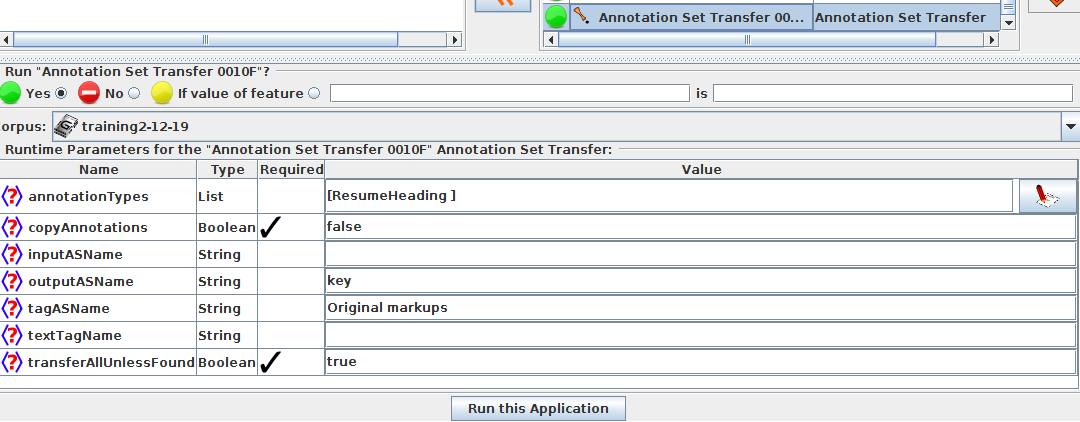Click the corpus icon beside training2-12-19
The height and width of the screenshot is (422, 1080).
pos(66,126)
